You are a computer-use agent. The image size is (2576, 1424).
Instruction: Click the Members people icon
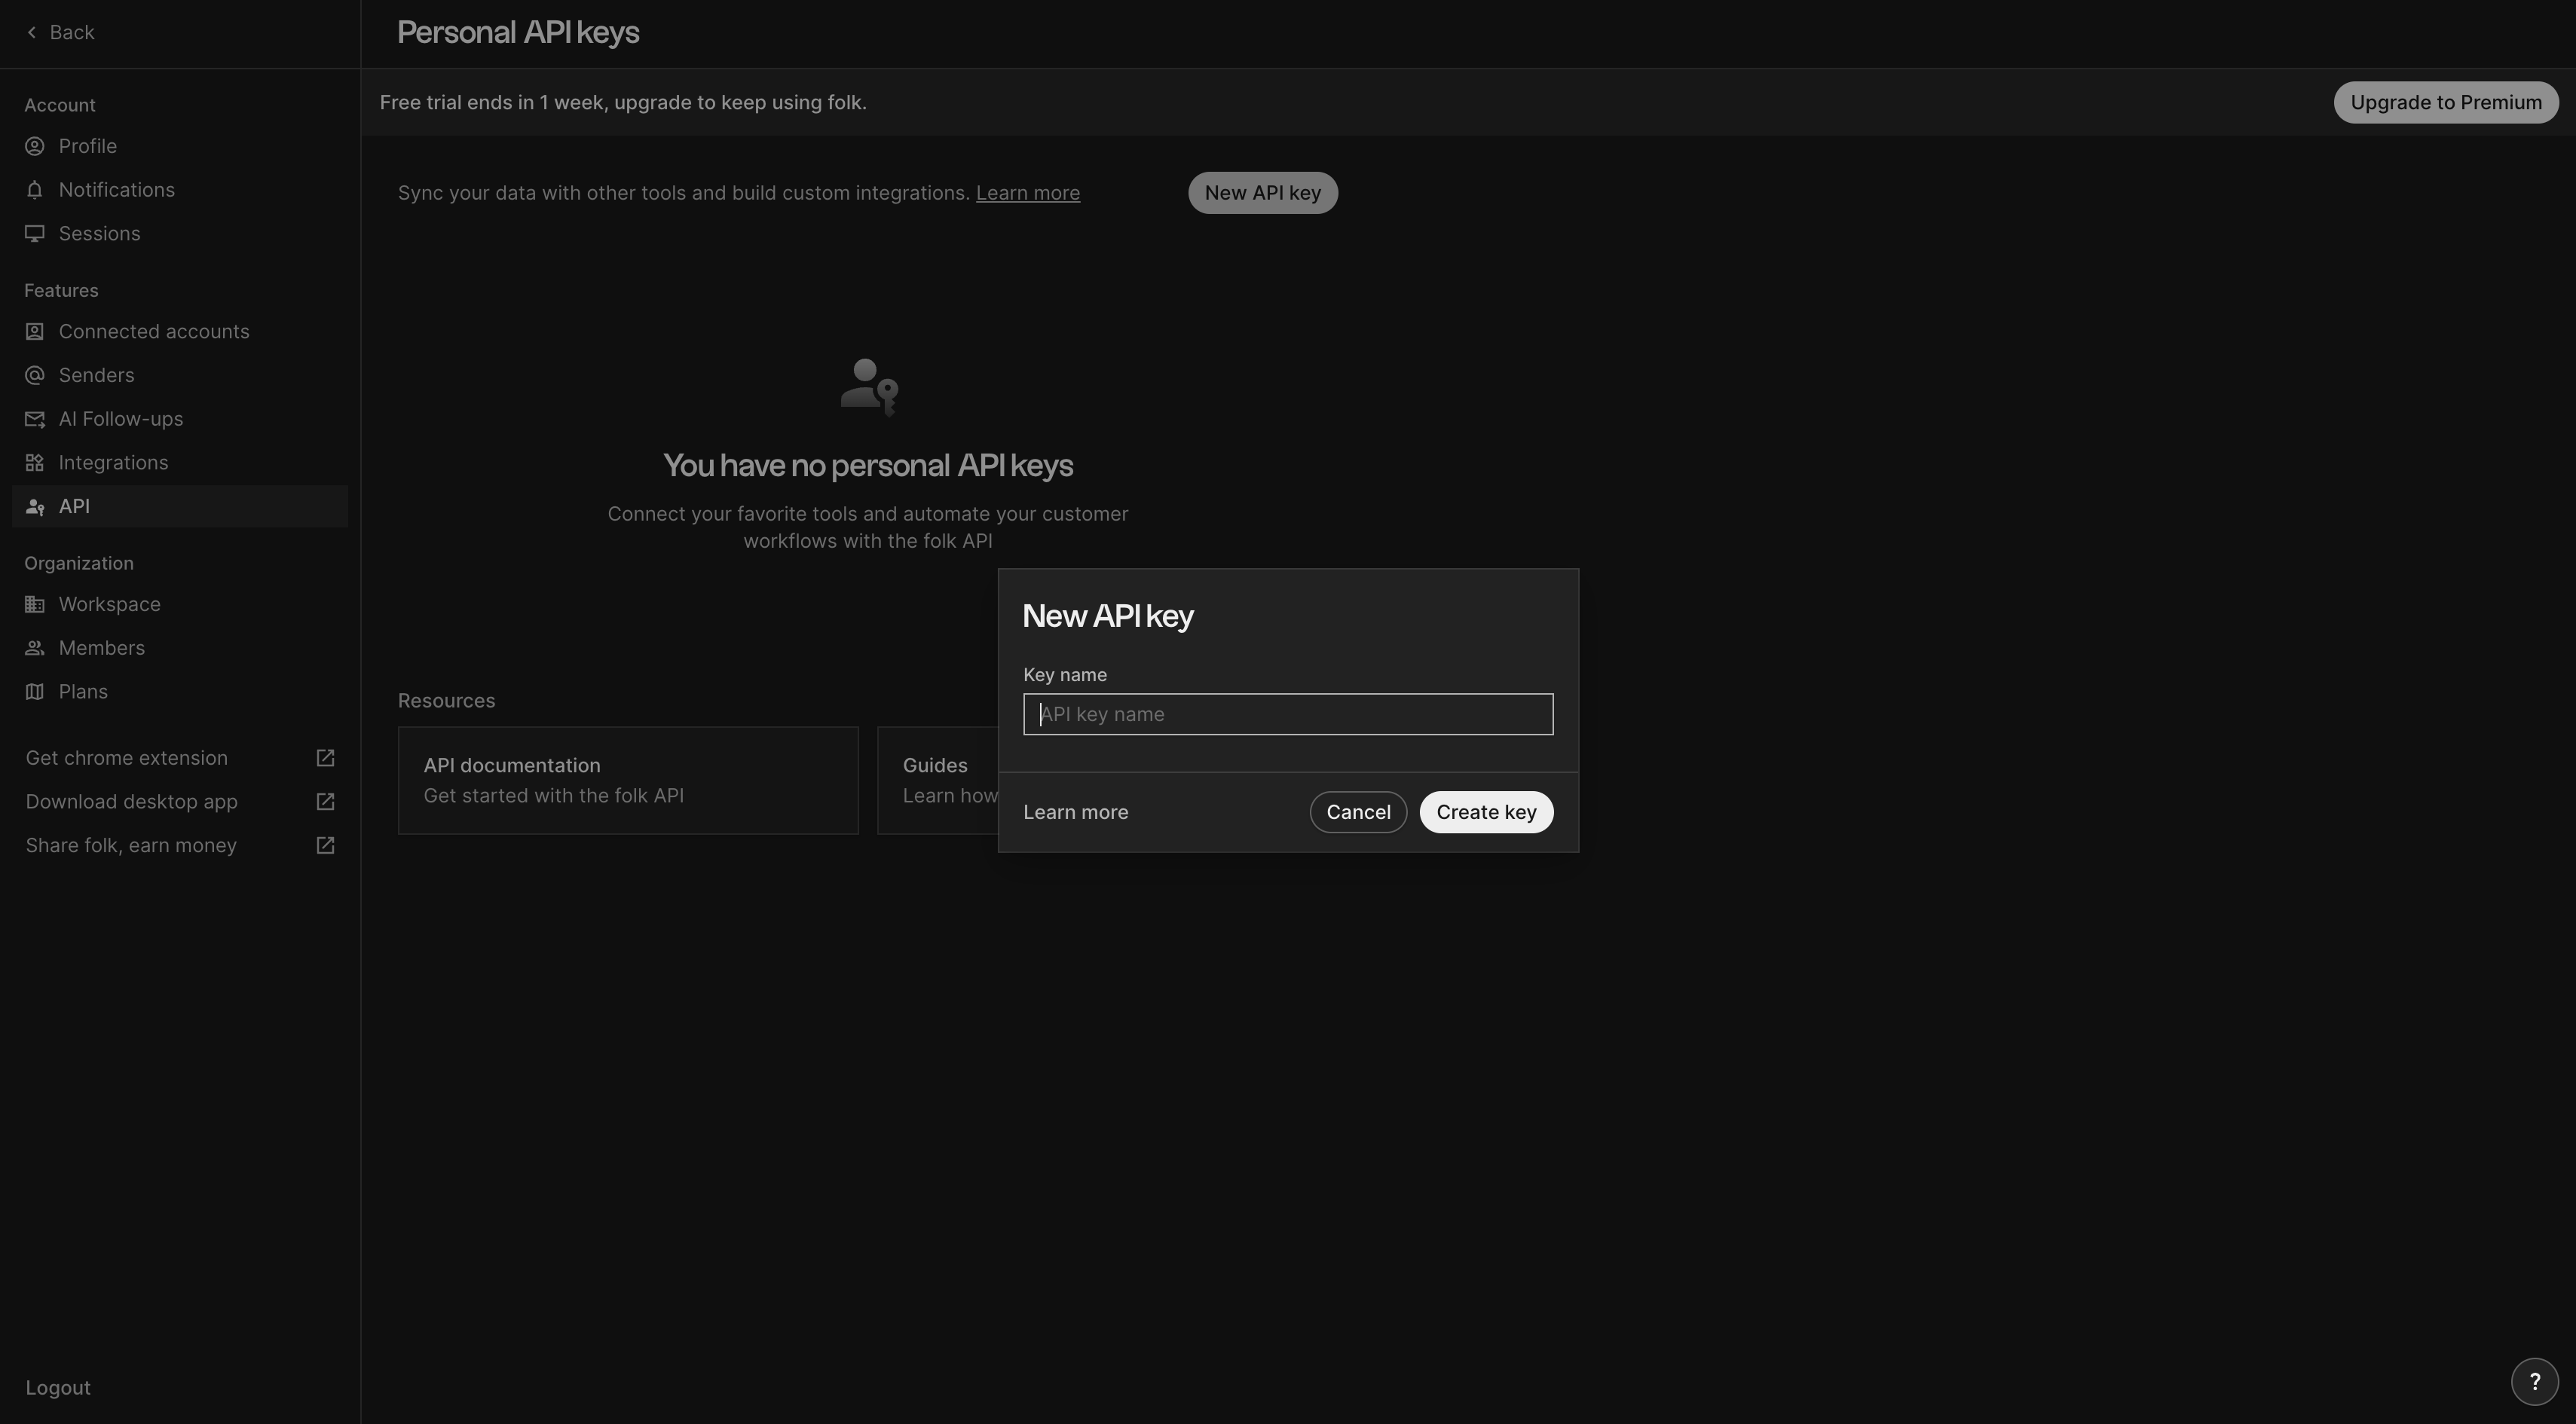(35, 648)
